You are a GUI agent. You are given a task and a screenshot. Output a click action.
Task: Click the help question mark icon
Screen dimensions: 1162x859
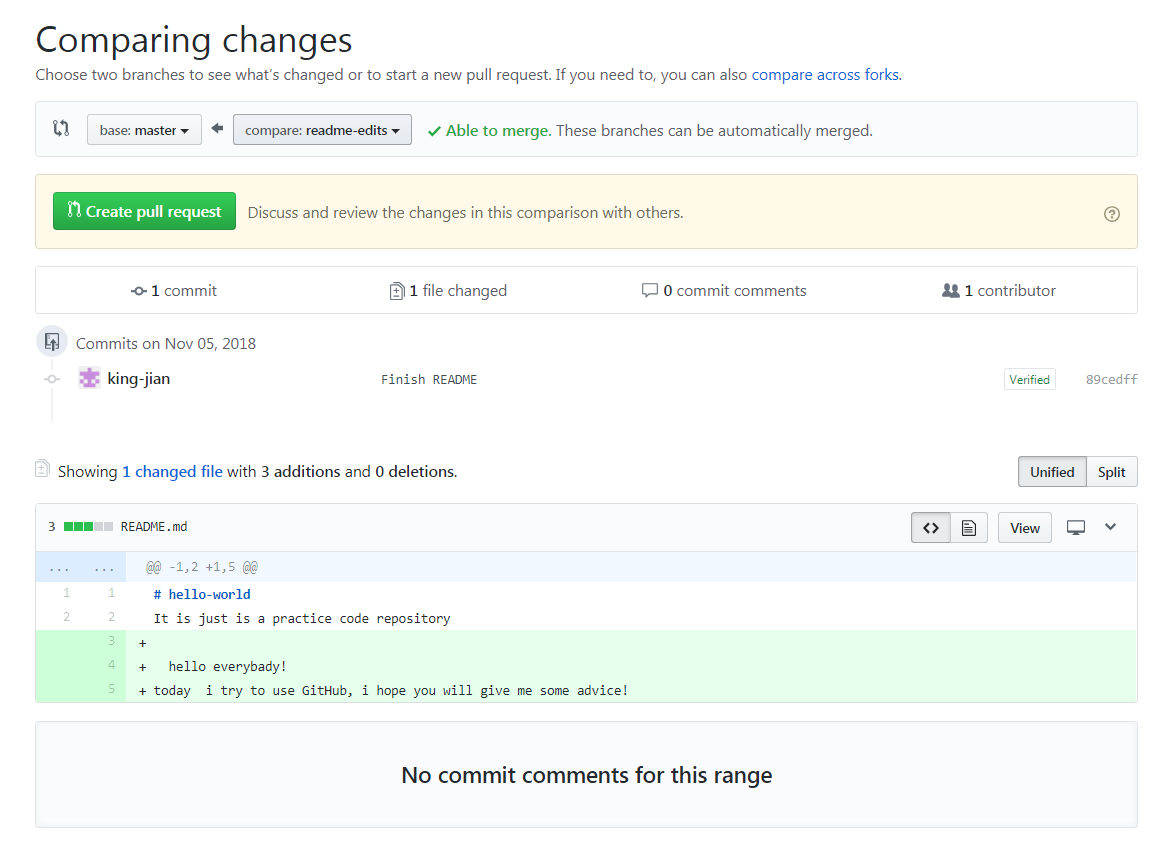(1112, 213)
